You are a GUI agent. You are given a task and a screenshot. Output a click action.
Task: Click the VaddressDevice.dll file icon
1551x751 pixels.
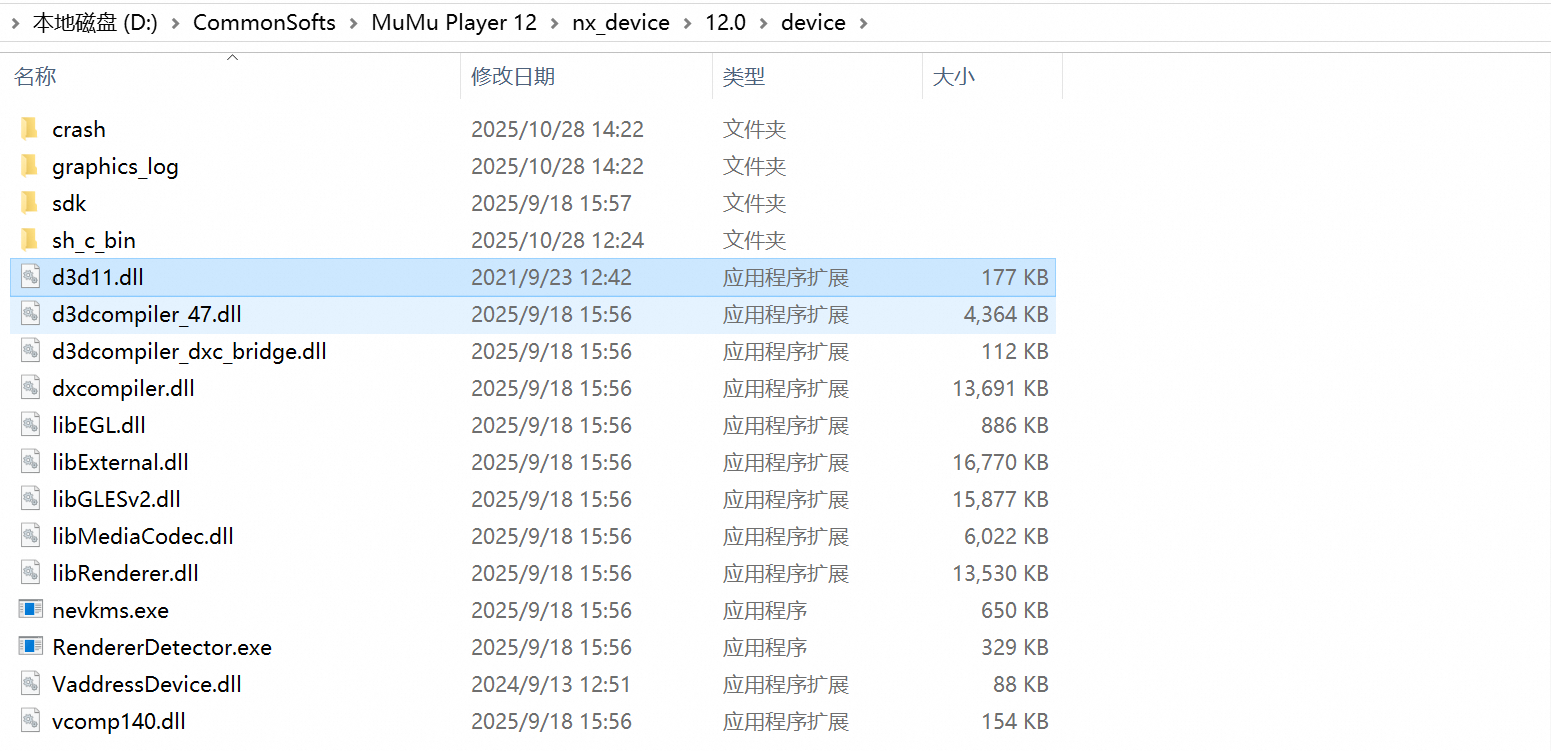pyautogui.click(x=31, y=684)
